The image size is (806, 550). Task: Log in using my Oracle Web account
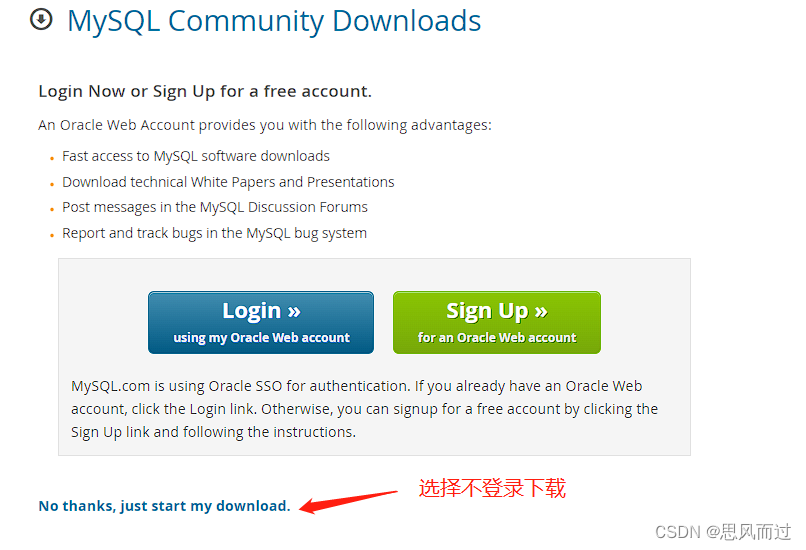tap(261, 322)
